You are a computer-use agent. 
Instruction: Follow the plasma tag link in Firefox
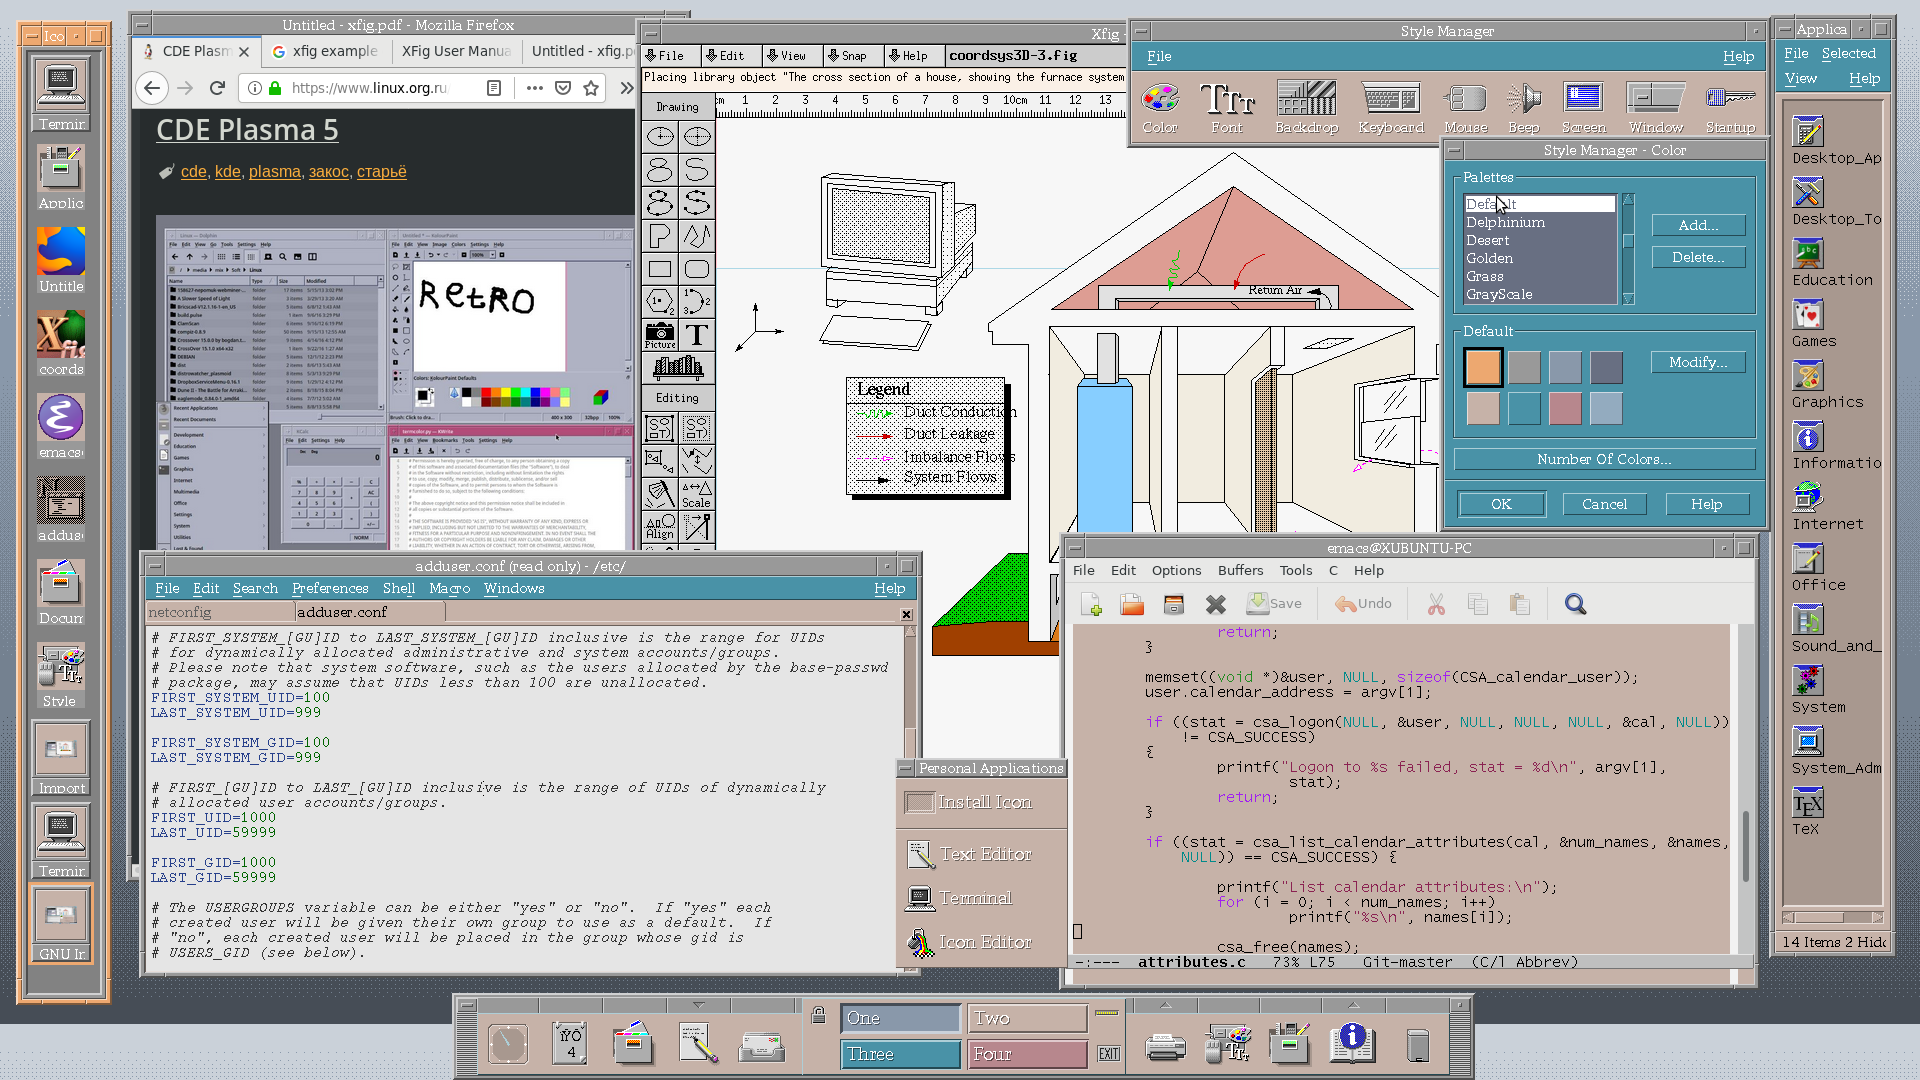[x=274, y=172]
